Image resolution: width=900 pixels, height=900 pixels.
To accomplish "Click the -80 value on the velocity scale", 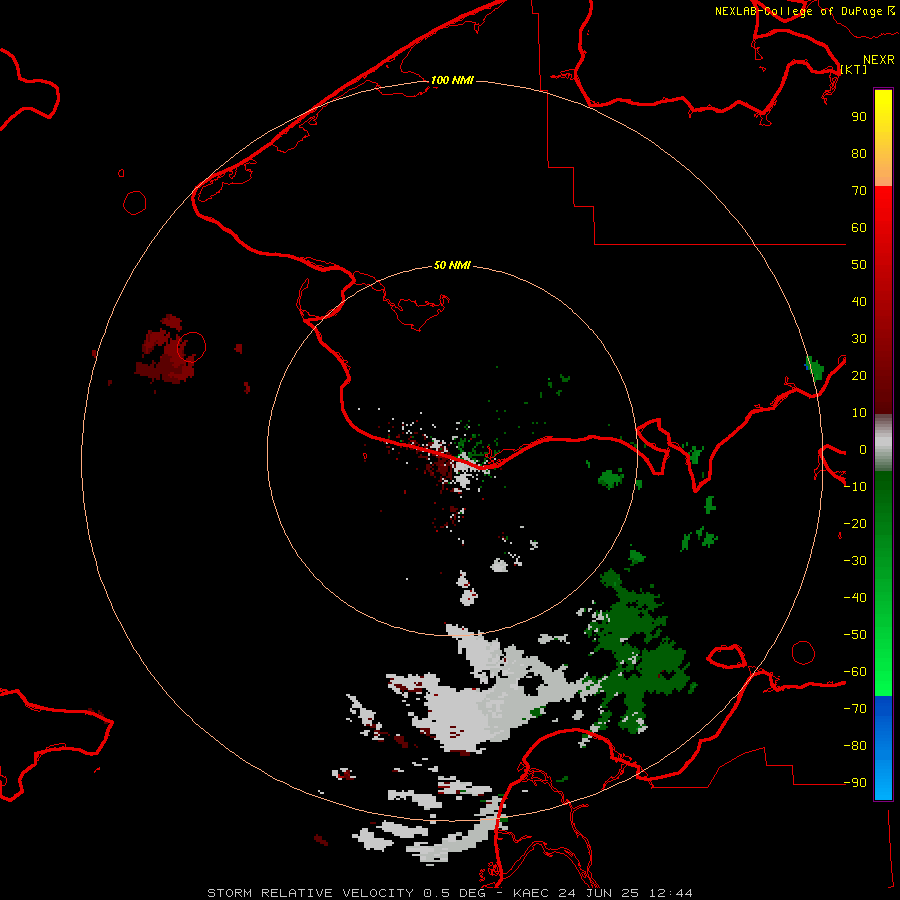I will coord(855,746).
